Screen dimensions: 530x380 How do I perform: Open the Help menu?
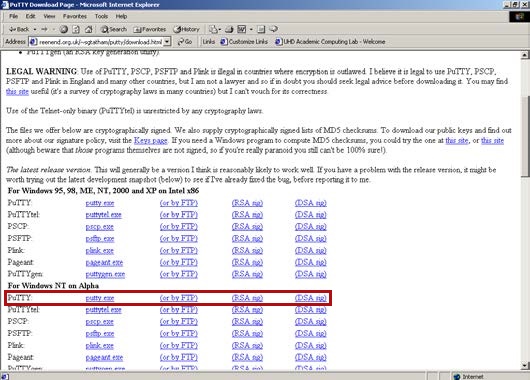[x=121, y=16]
